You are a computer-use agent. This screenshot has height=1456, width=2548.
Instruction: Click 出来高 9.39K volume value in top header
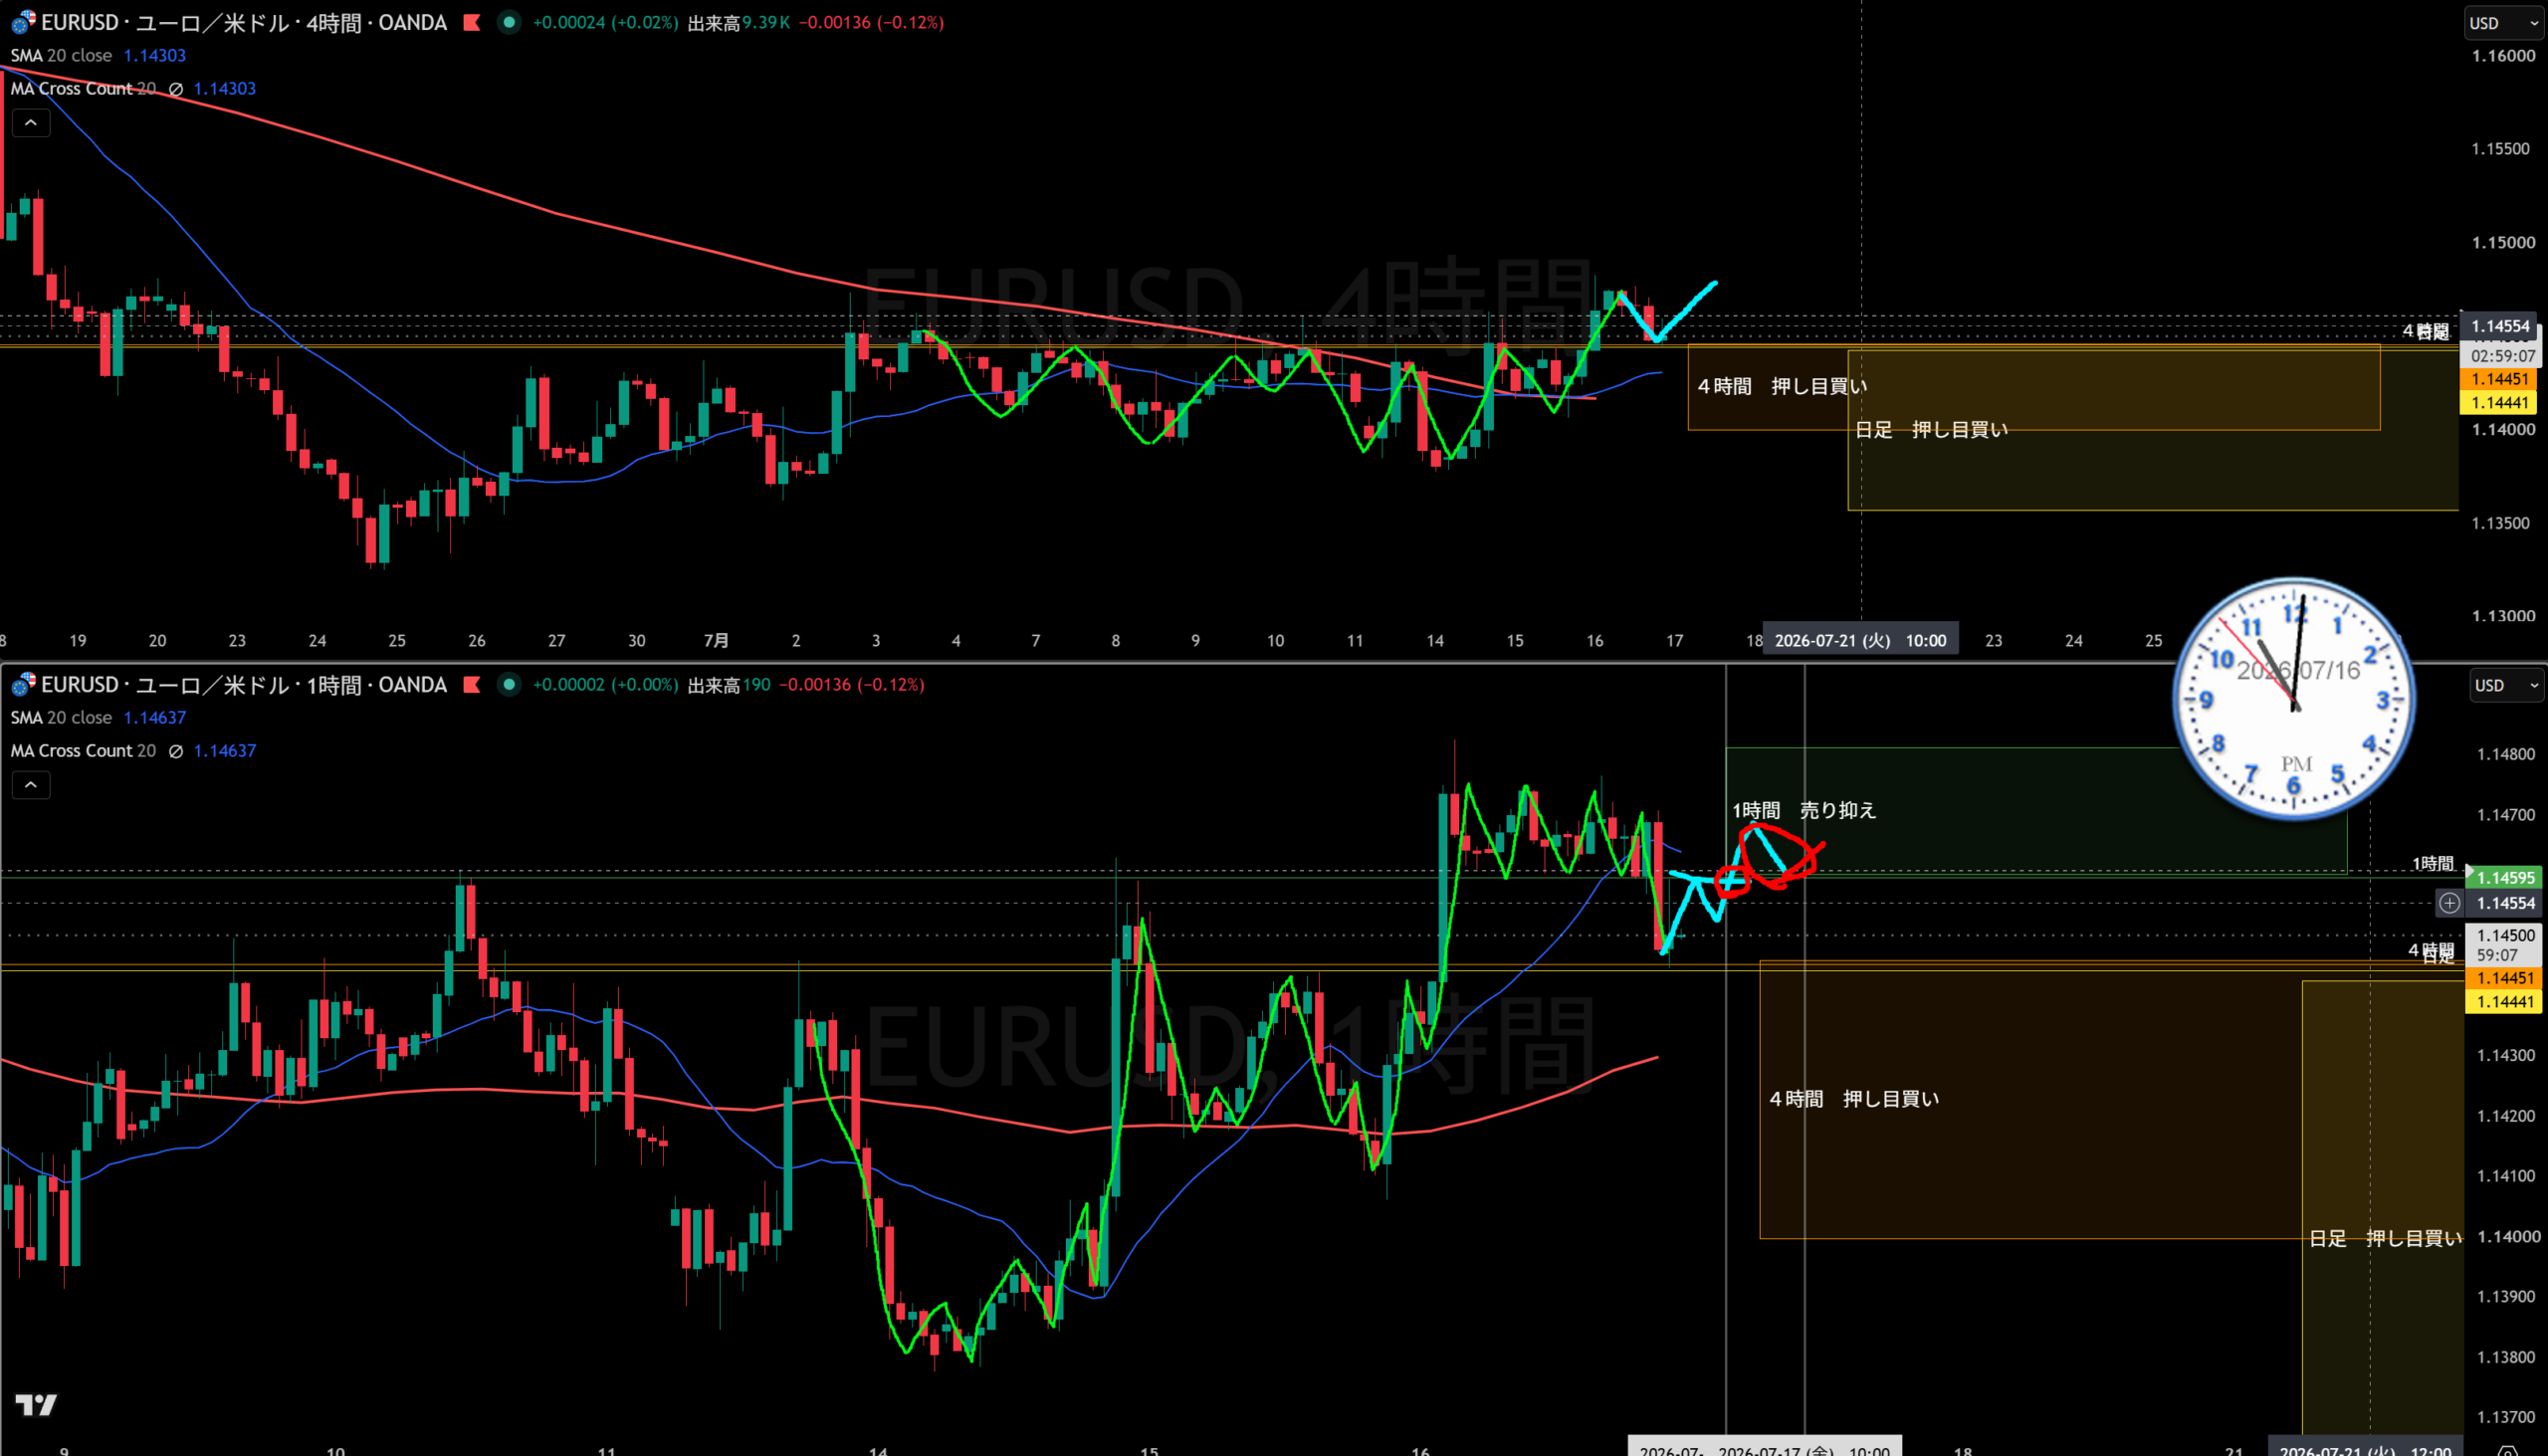(739, 22)
